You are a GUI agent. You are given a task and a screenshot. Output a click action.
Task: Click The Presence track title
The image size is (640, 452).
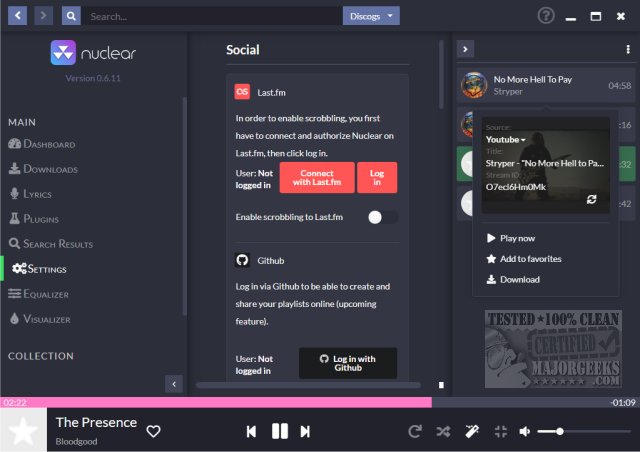click(96, 422)
